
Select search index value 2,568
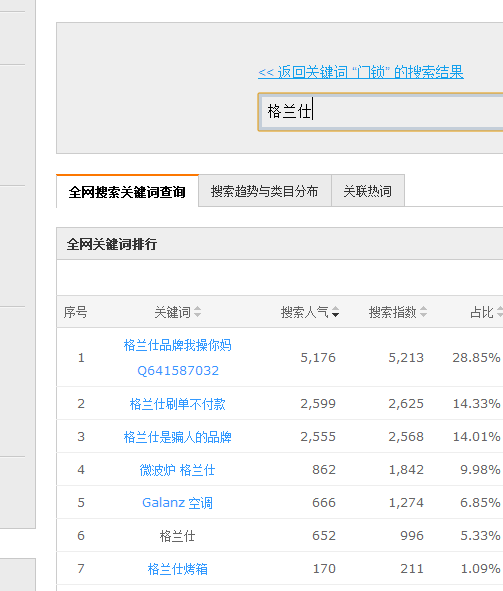tap(406, 436)
